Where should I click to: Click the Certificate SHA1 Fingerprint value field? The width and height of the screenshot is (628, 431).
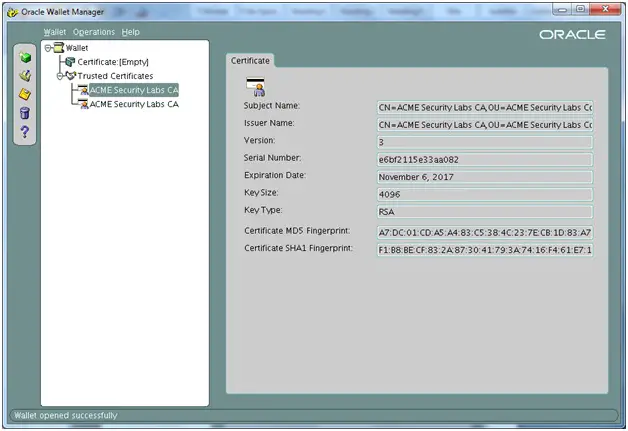485,250
